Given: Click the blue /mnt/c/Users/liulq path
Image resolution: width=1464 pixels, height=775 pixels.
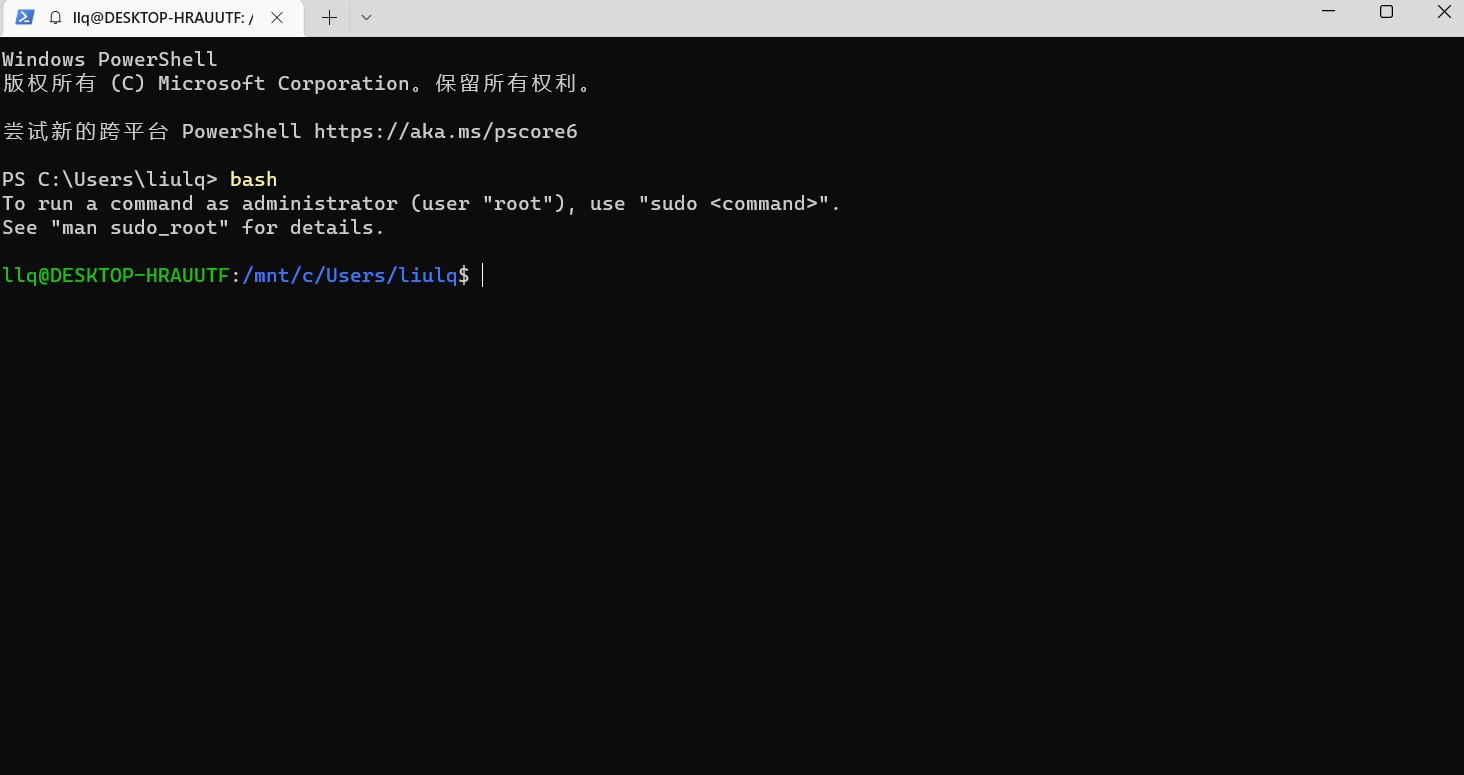Looking at the screenshot, I should (x=349, y=276).
